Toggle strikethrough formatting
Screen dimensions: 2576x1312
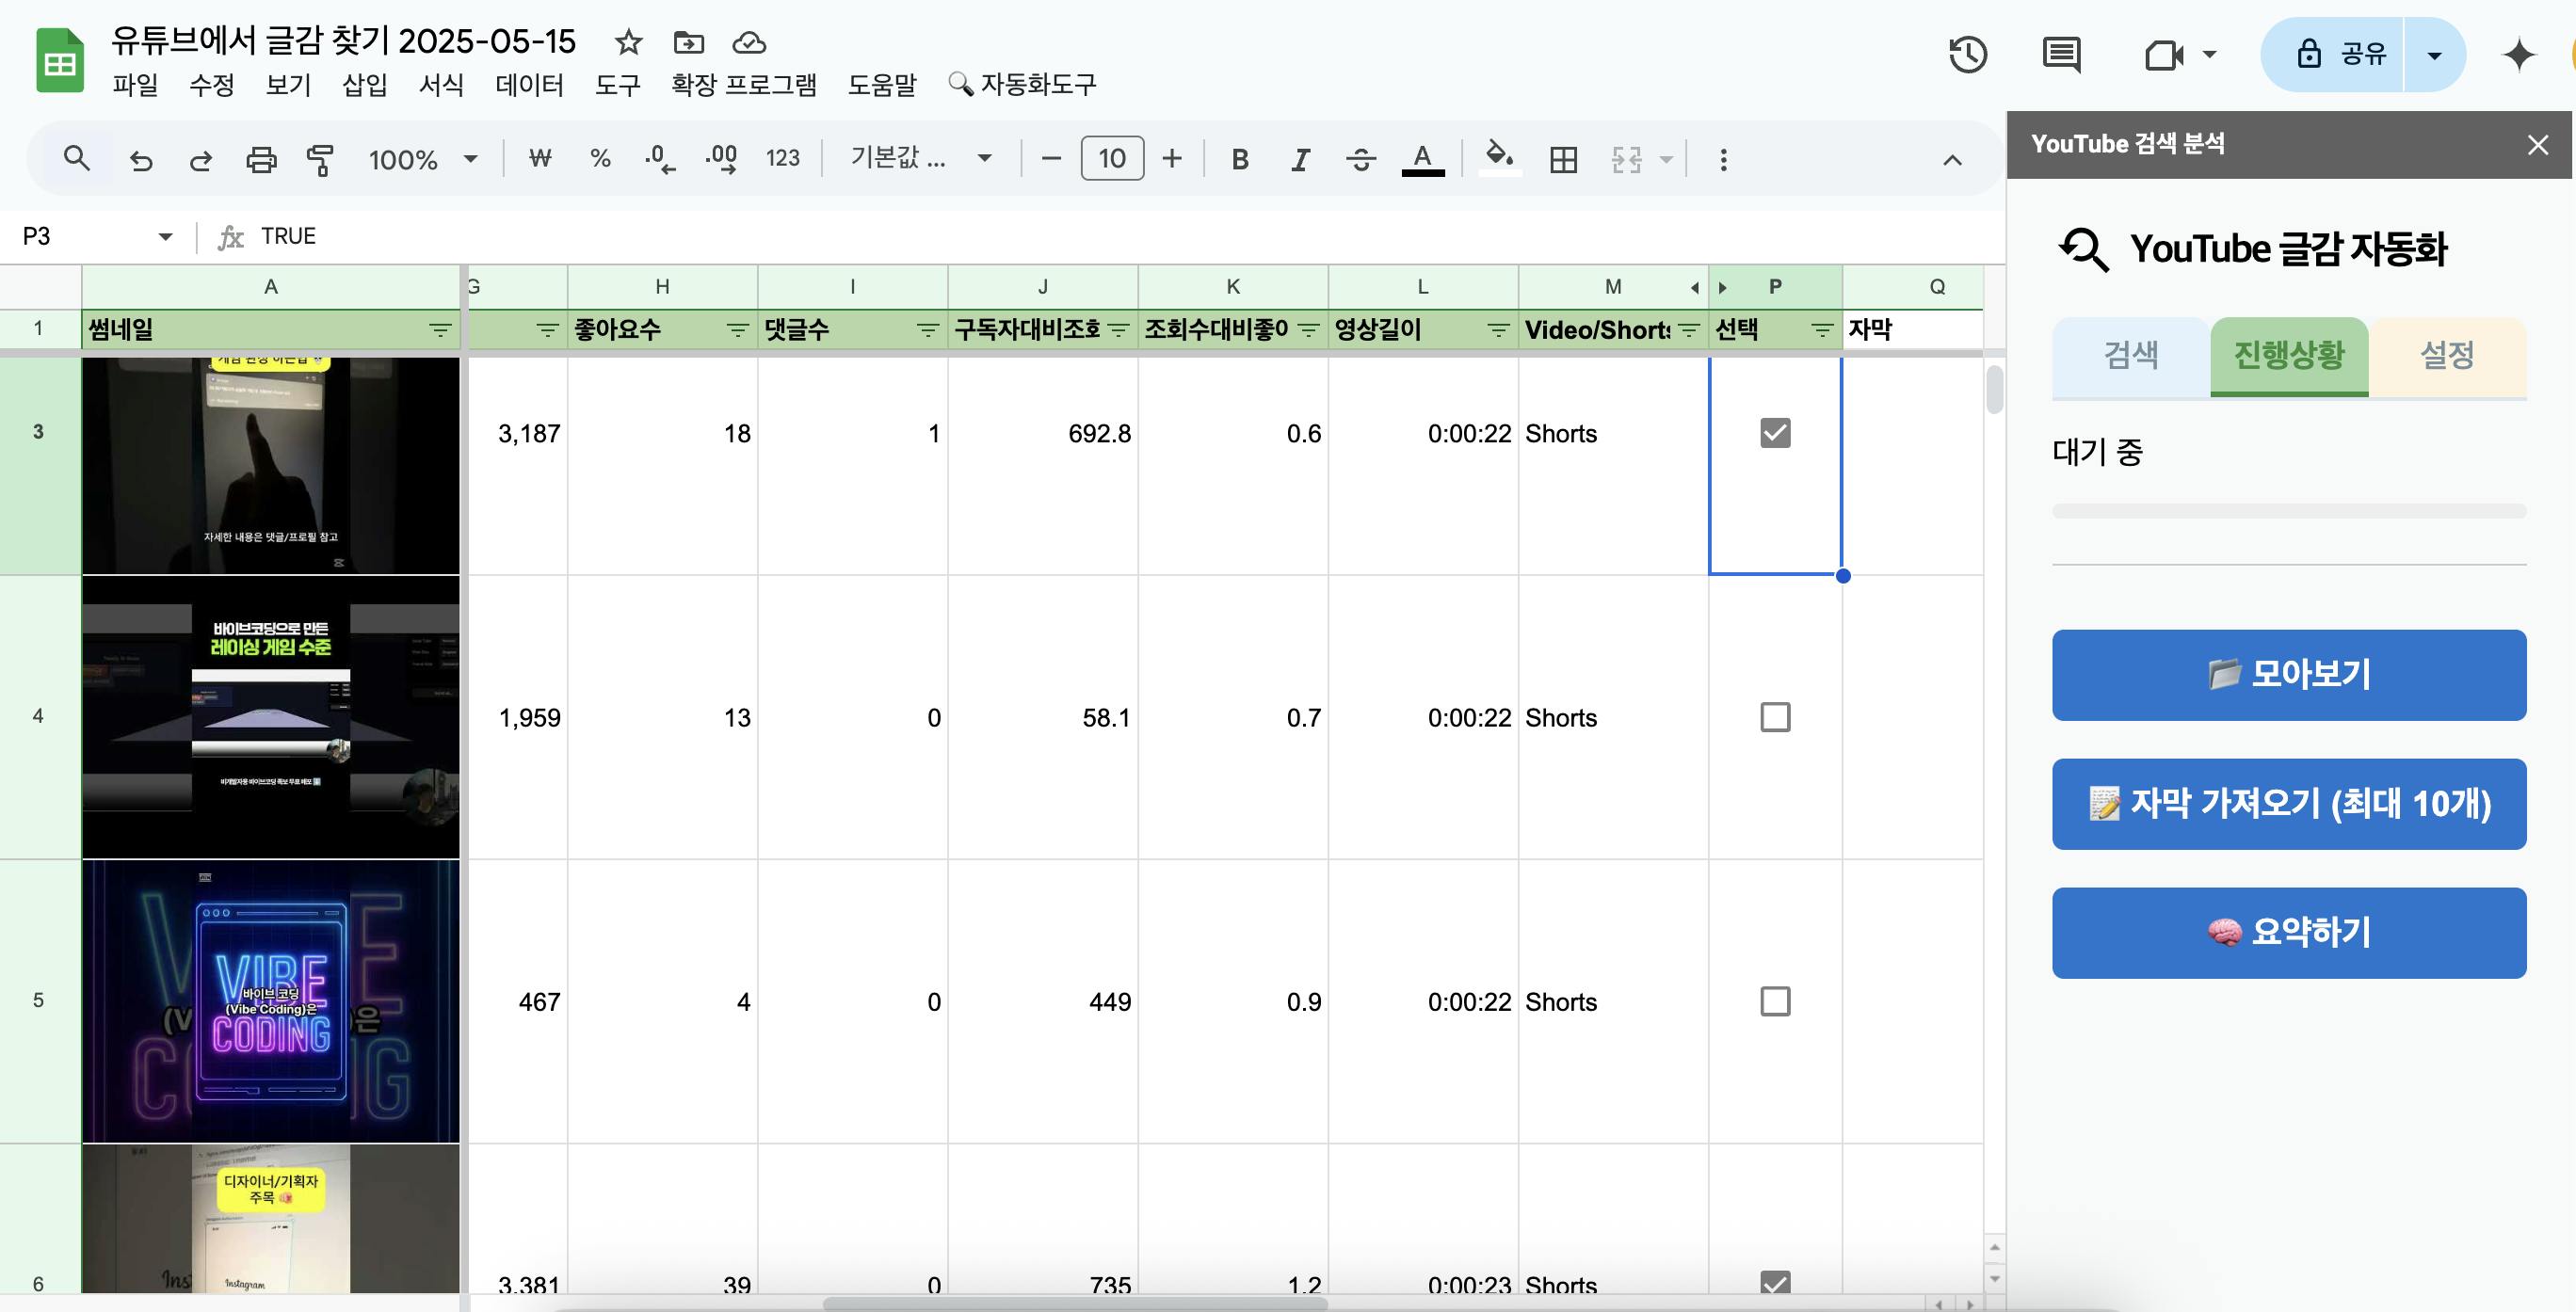pyautogui.click(x=1361, y=159)
